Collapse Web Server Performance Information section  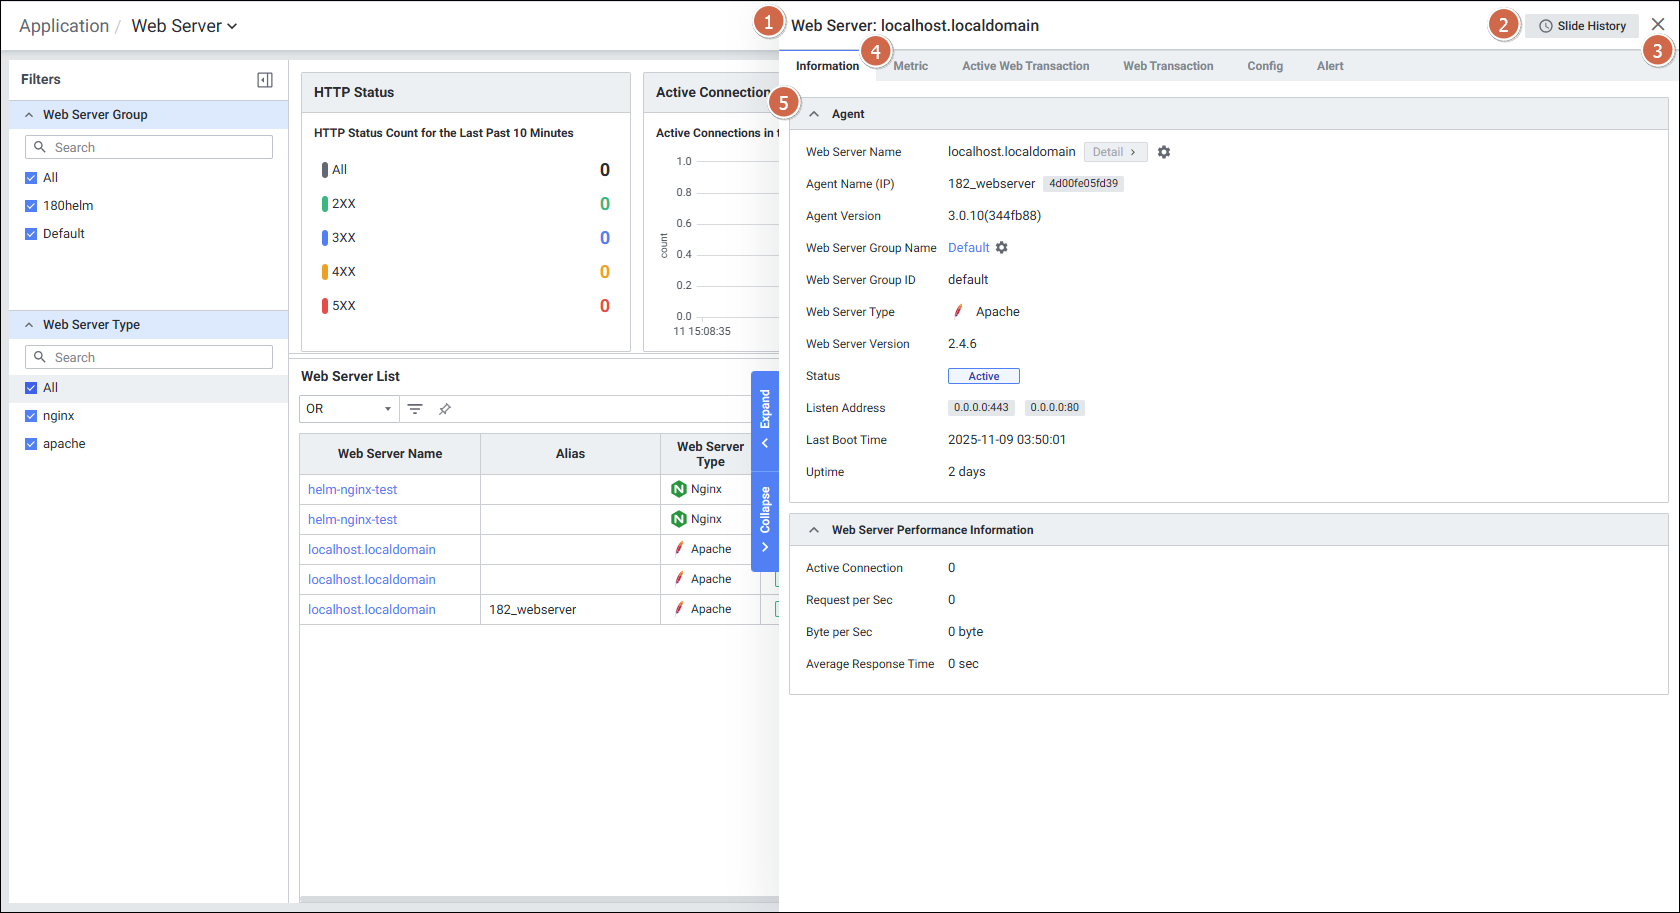pos(814,530)
